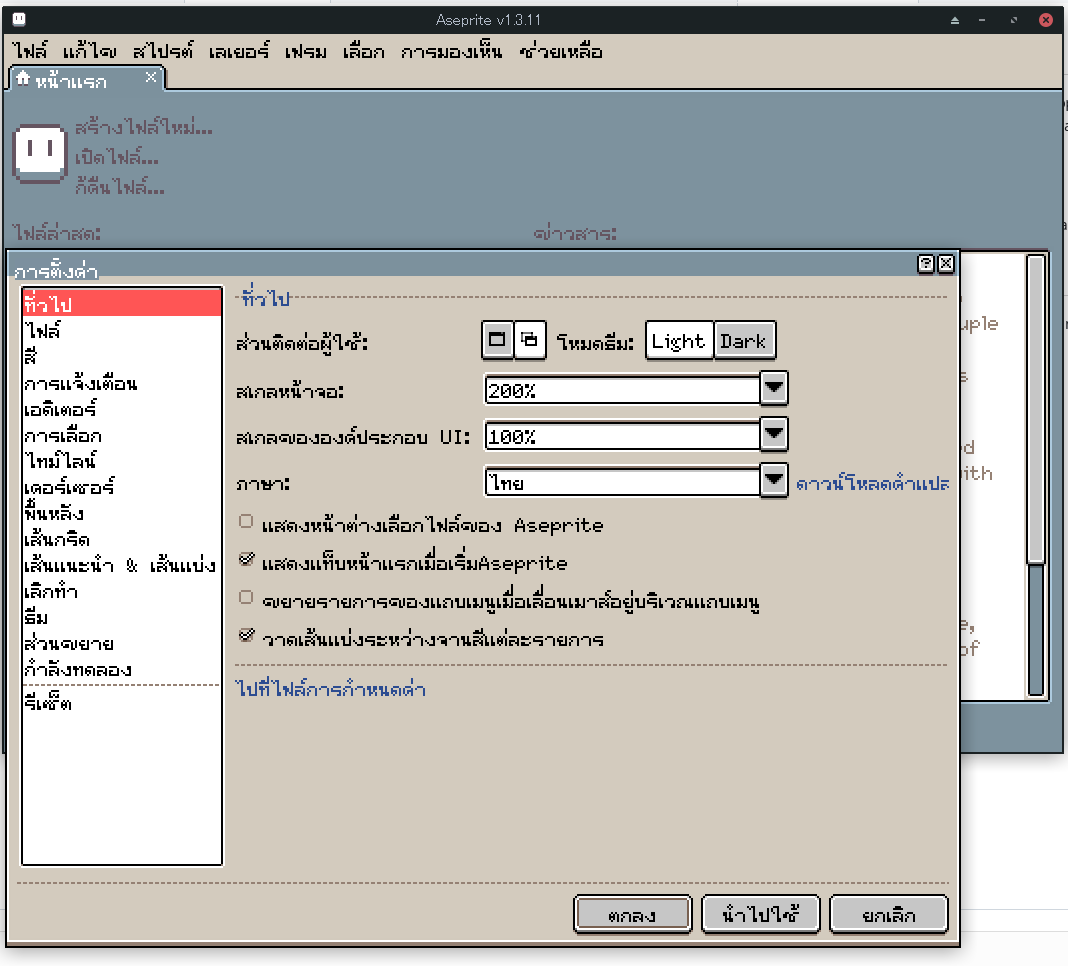Close the การตั้งค่า dialog with X icon
The image size is (1068, 966).
click(x=946, y=264)
